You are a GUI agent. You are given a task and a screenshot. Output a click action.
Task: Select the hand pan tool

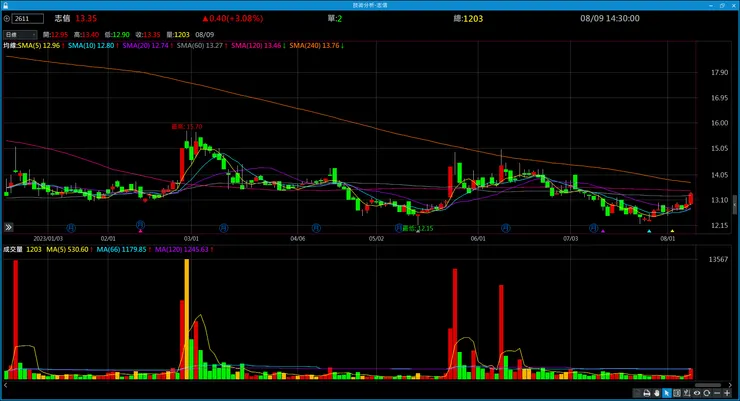(656, 393)
